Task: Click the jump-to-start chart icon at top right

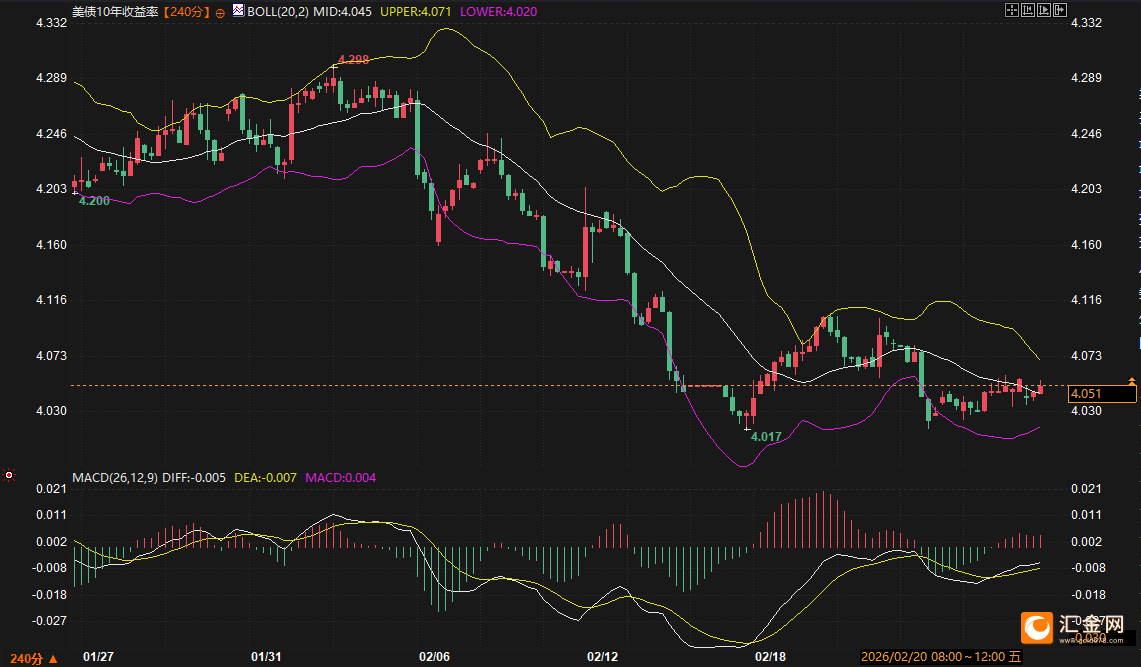Action: tap(1029, 9)
